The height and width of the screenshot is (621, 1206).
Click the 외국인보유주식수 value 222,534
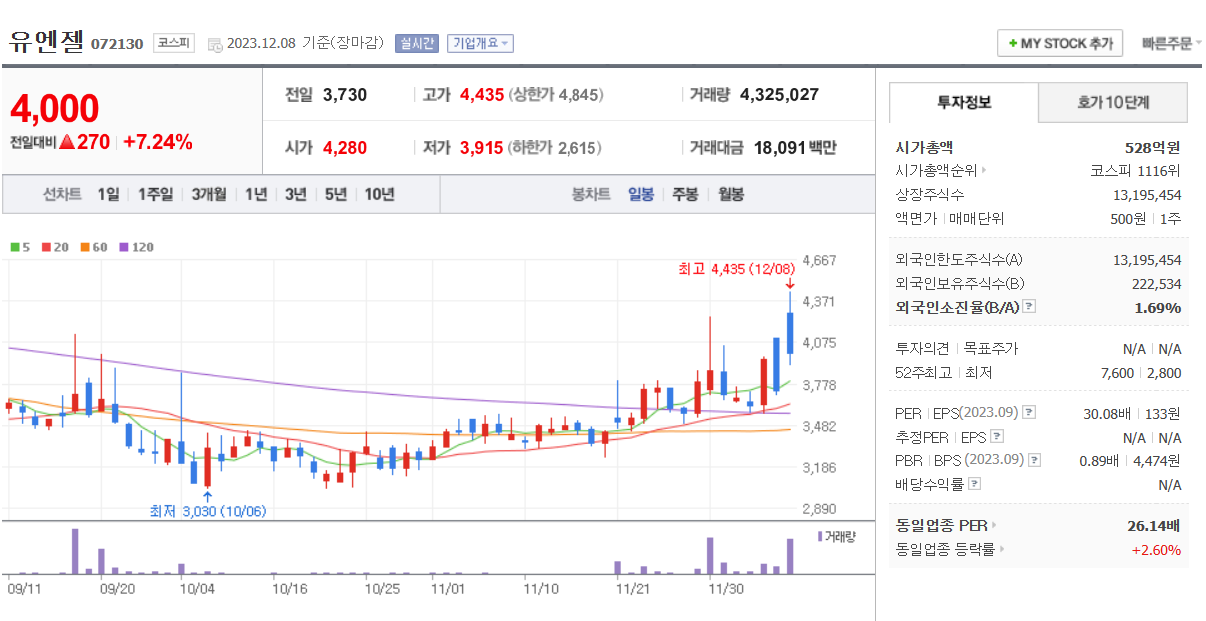click(x=1157, y=283)
